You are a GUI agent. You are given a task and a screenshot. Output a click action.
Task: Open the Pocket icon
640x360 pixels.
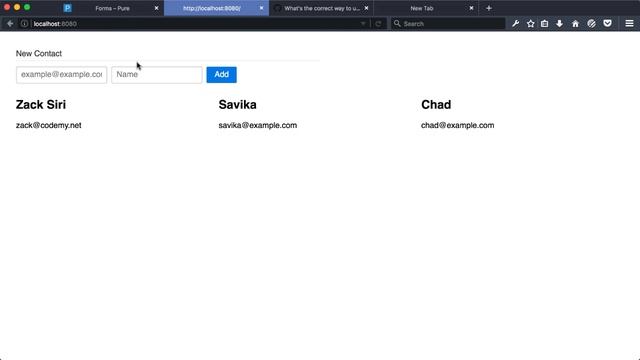[607, 24]
